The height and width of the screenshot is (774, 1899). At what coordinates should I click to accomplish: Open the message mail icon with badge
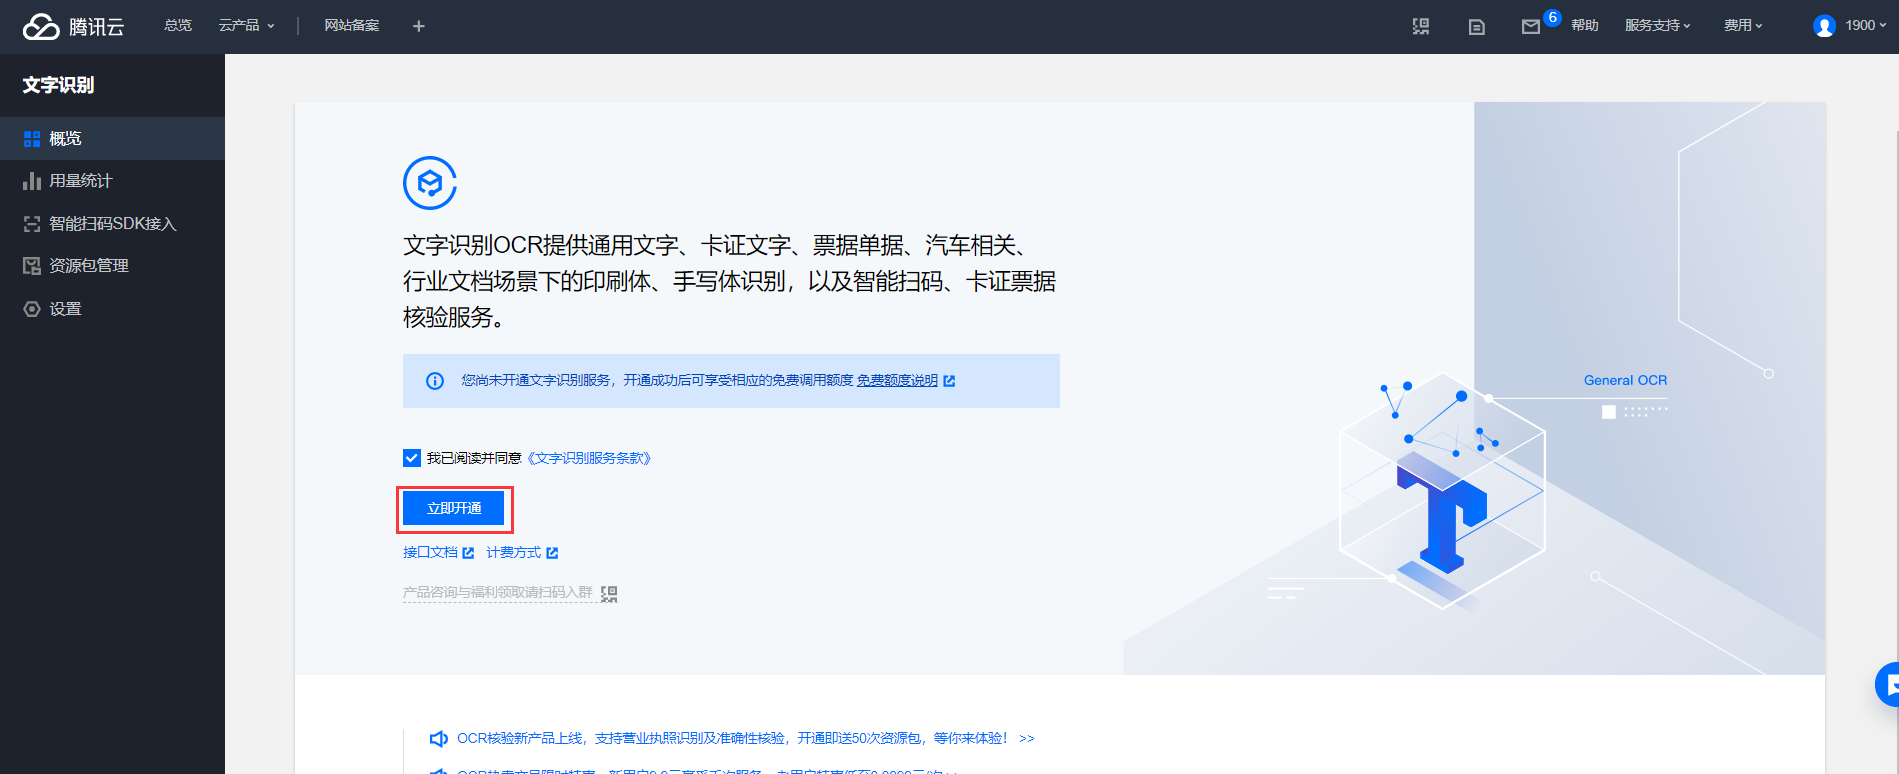click(x=1531, y=27)
